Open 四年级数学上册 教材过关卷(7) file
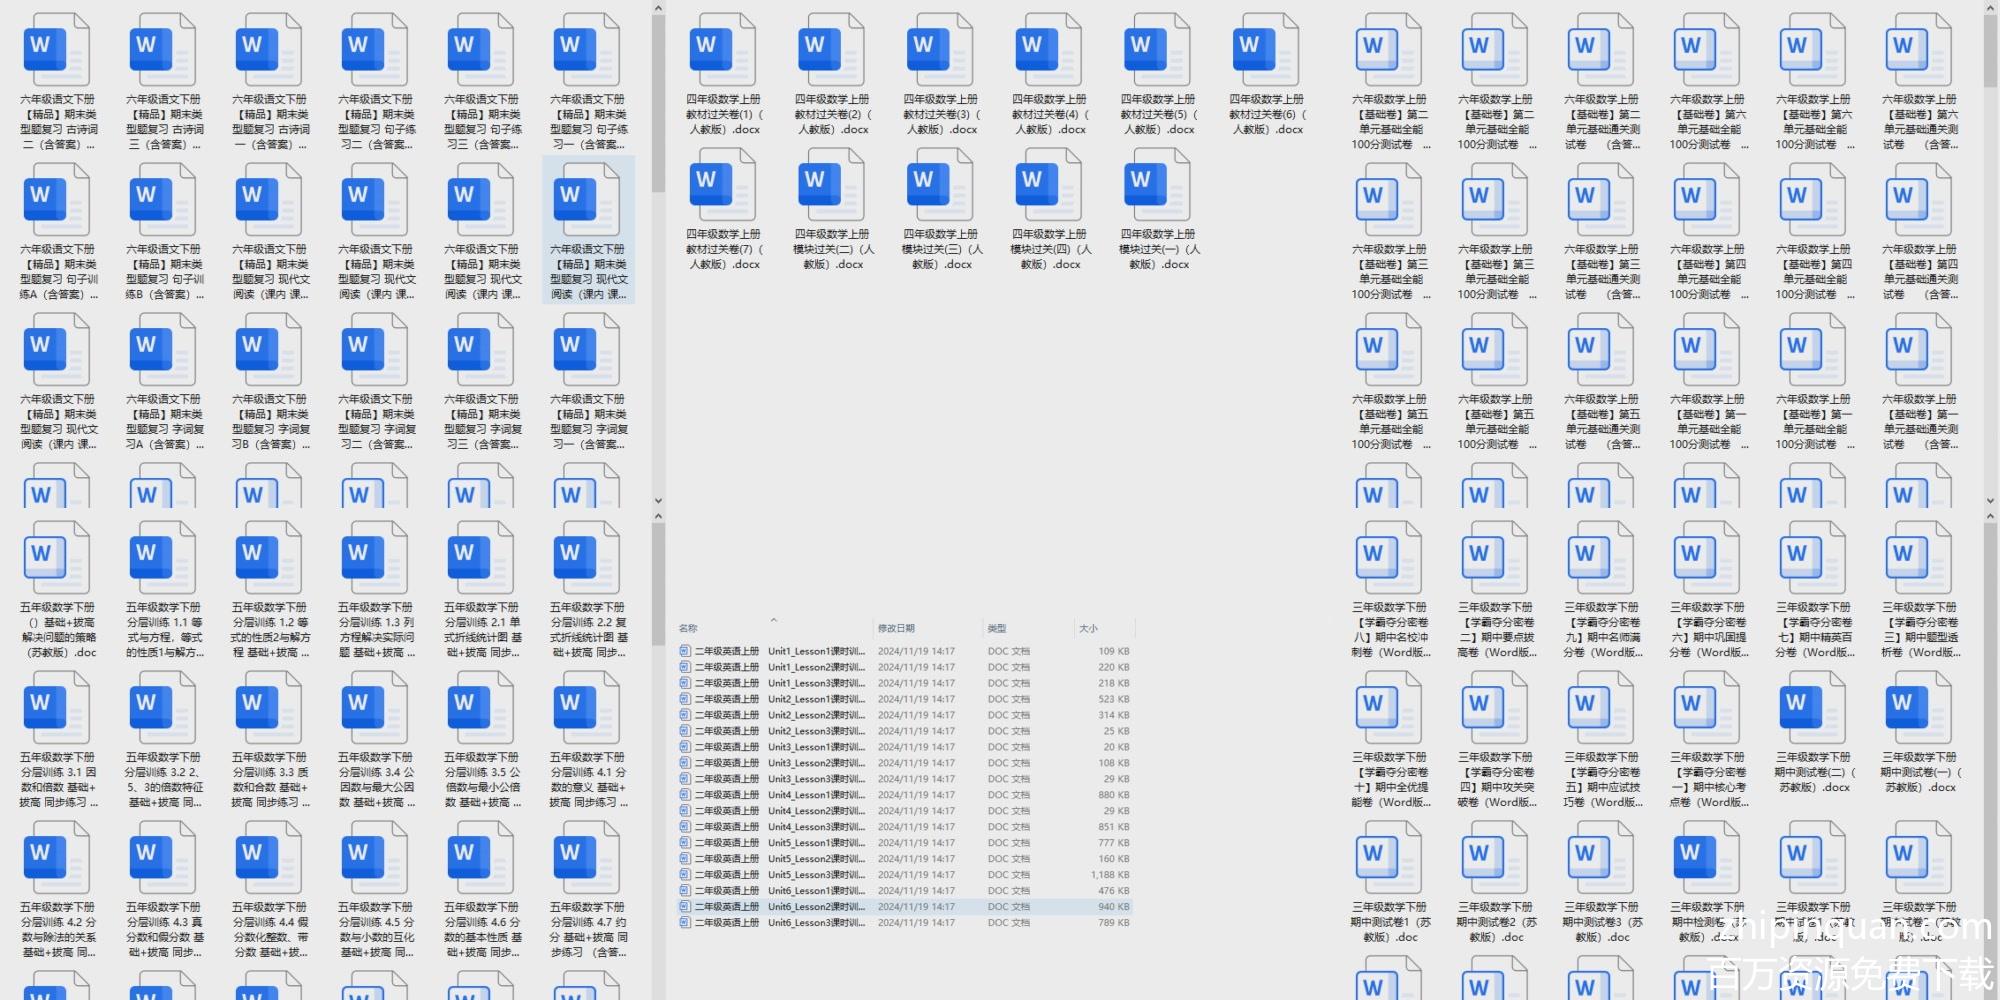 [x=721, y=184]
